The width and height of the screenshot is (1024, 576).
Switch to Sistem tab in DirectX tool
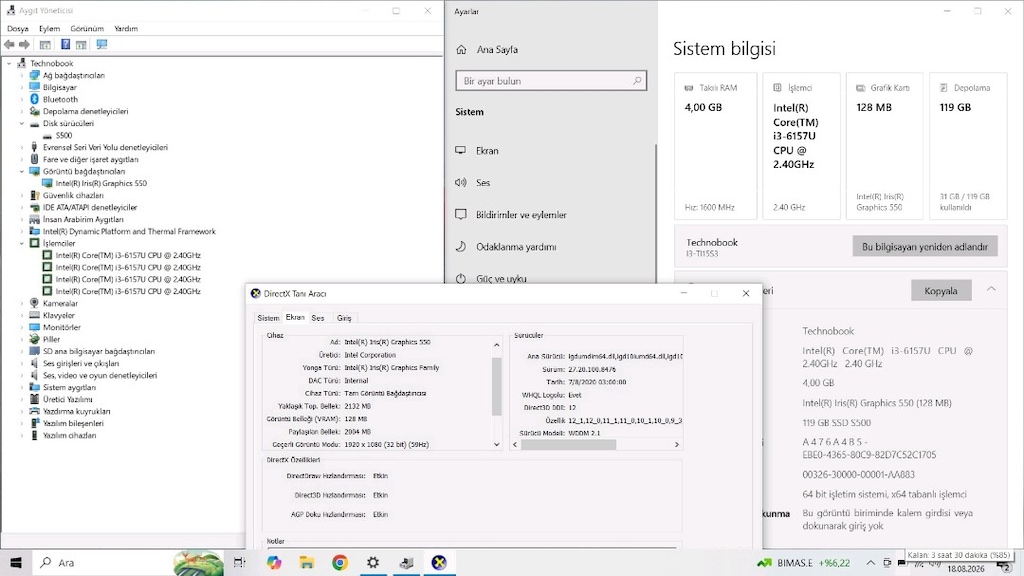pyautogui.click(x=268, y=318)
